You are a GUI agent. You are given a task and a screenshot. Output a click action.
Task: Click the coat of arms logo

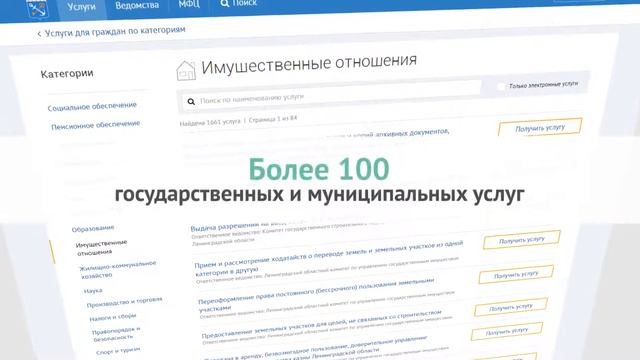37,8
